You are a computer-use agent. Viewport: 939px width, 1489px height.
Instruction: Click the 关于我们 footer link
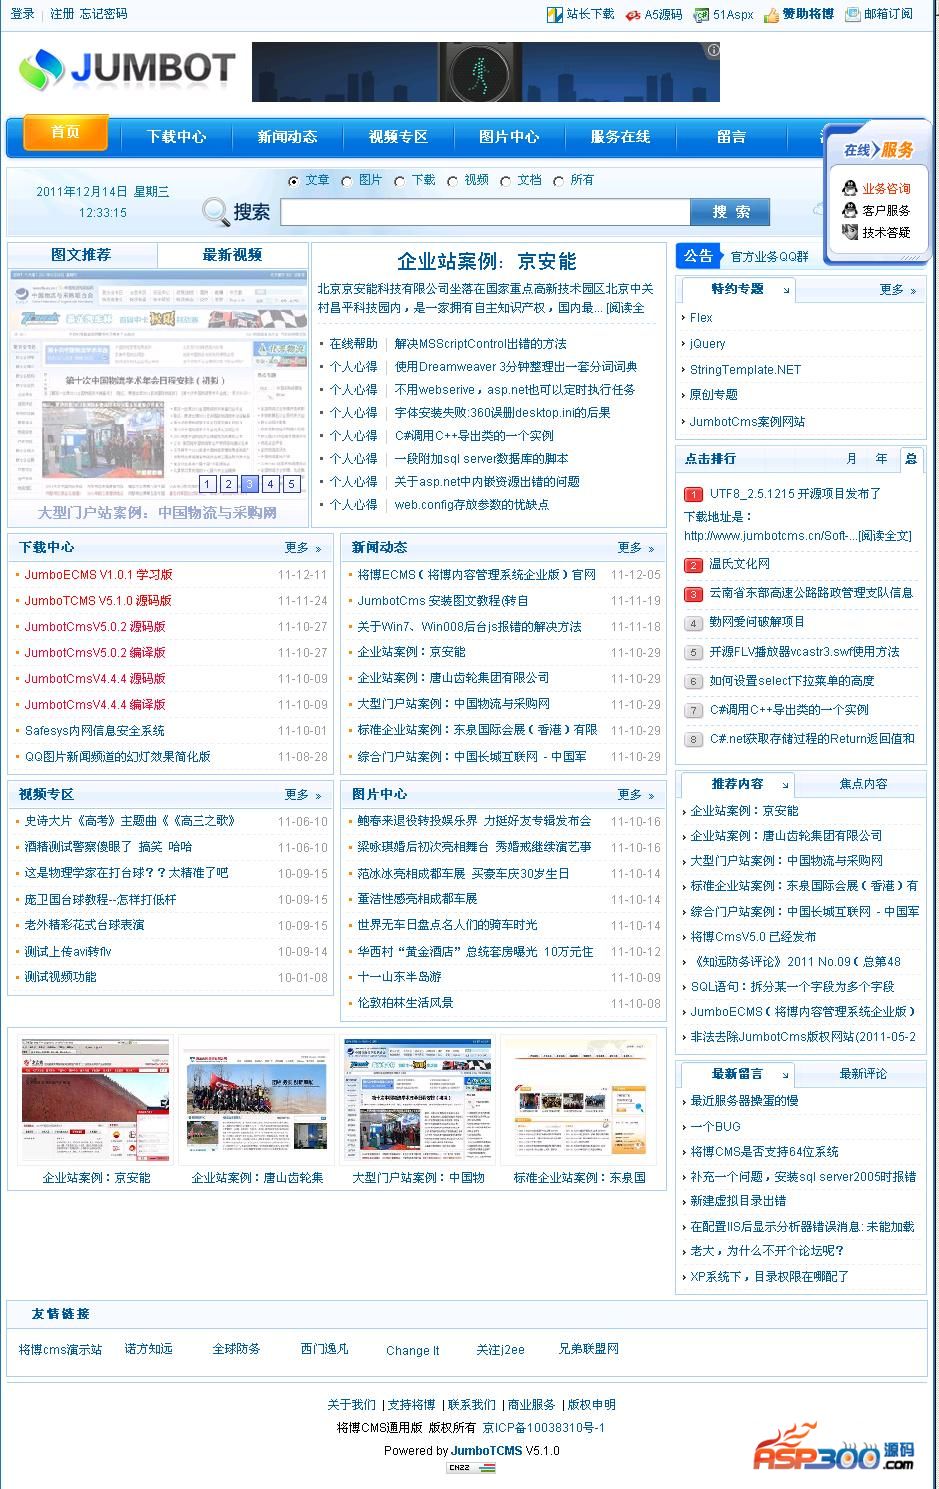352,1405
